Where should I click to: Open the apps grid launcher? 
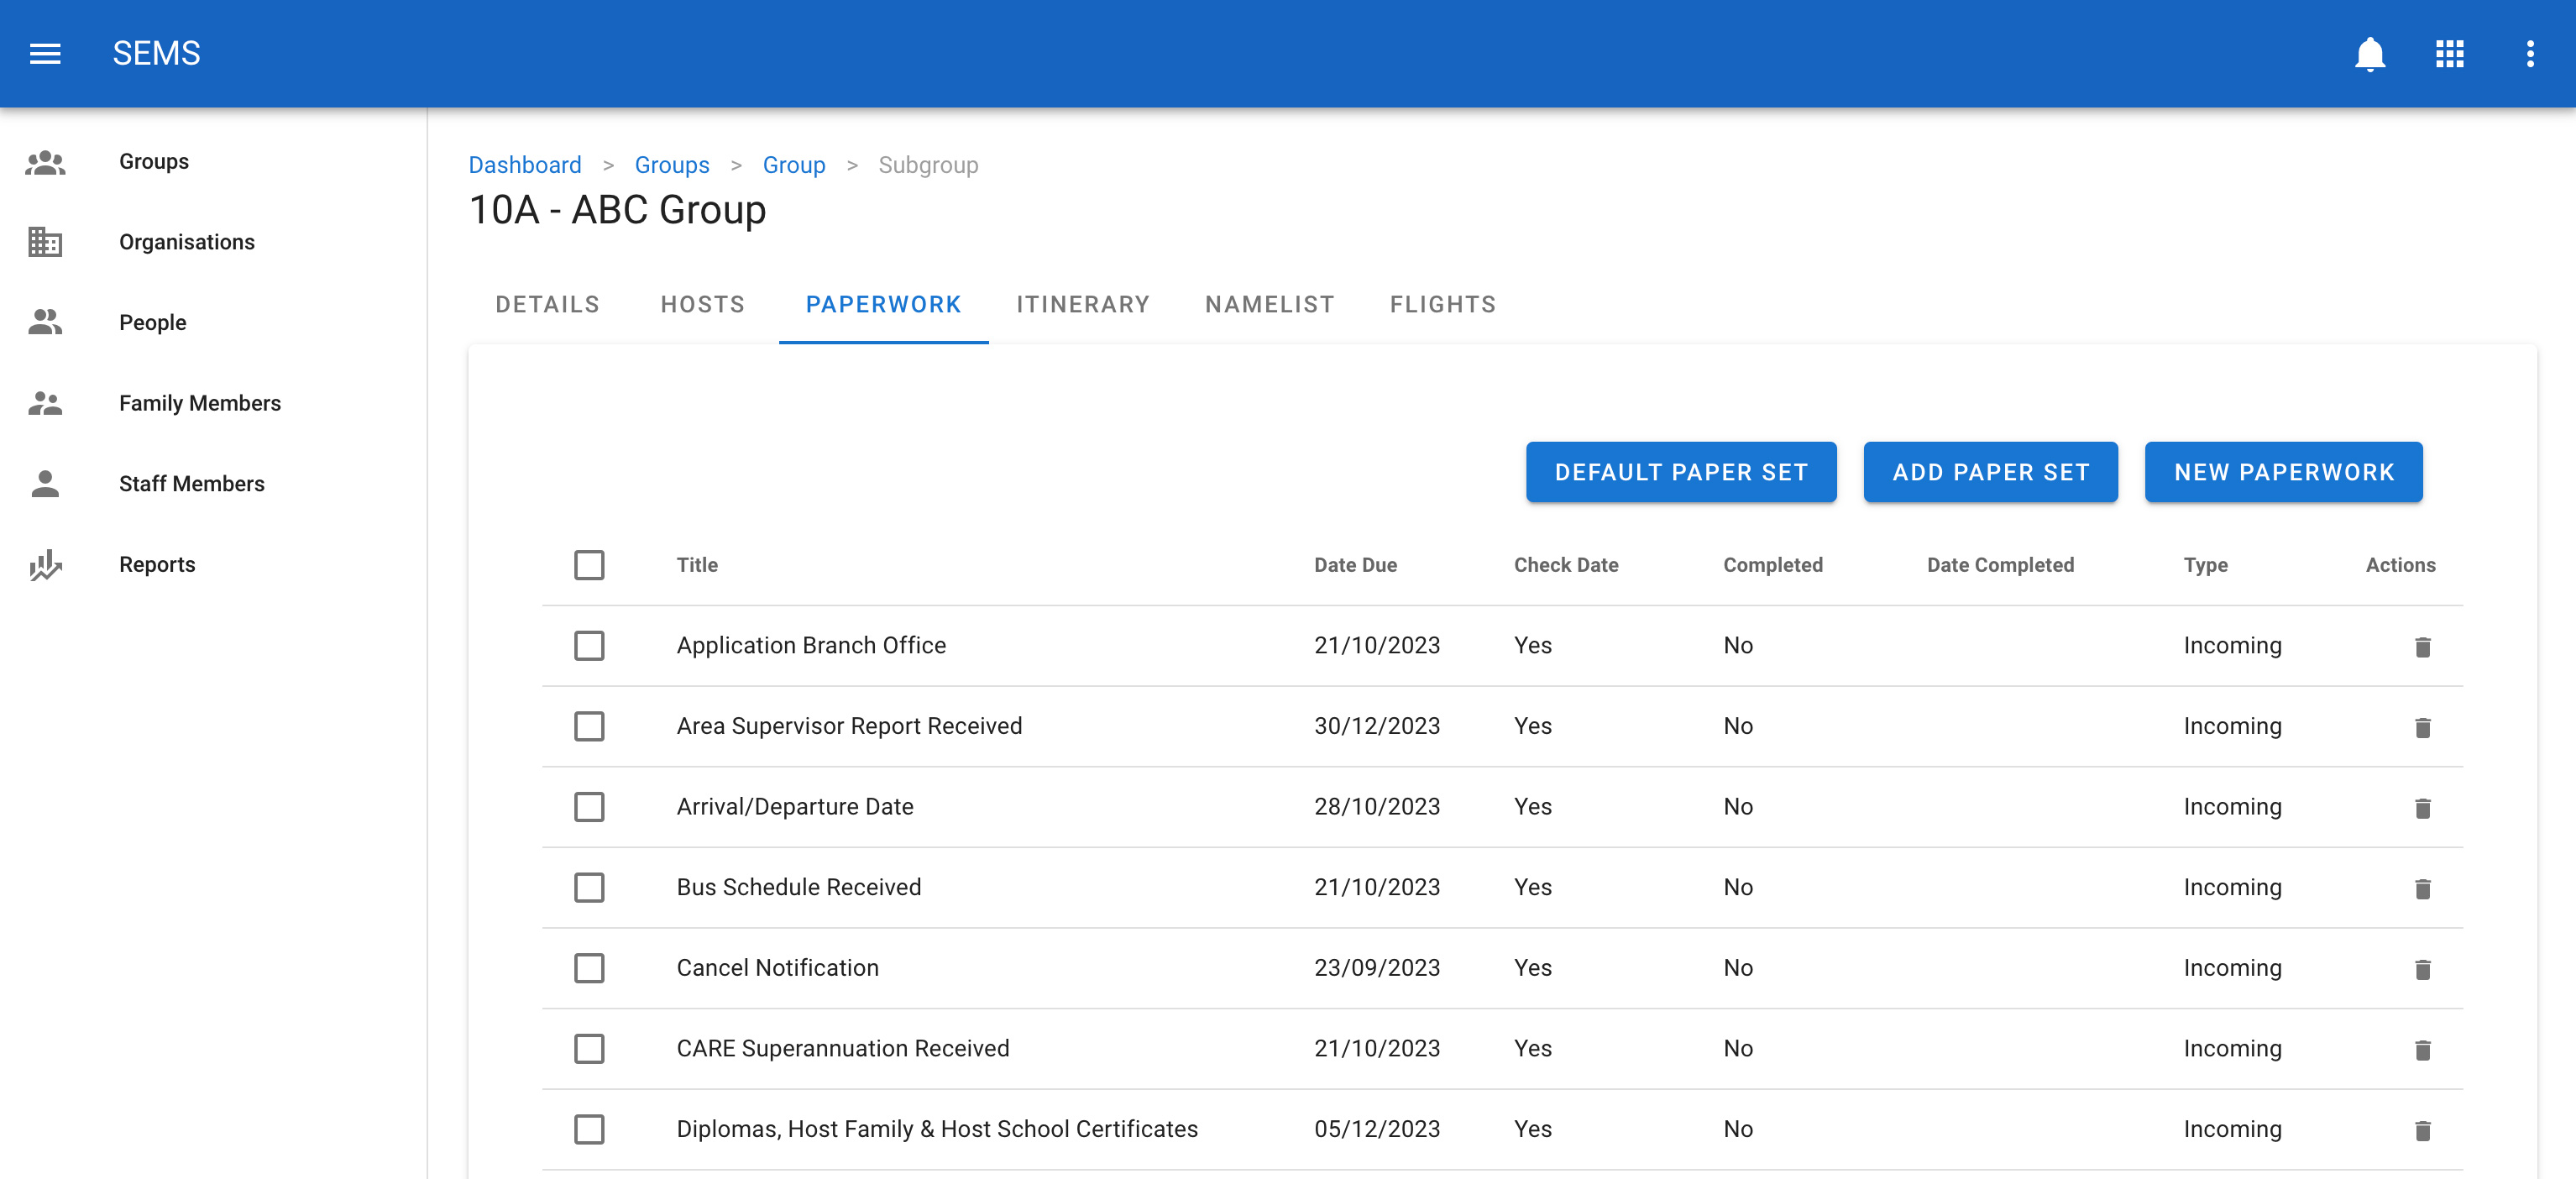click(2449, 53)
